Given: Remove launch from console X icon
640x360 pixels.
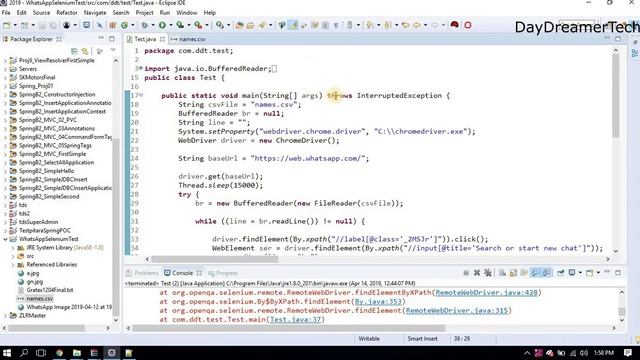Looking at the screenshot, I should [x=477, y=273].
